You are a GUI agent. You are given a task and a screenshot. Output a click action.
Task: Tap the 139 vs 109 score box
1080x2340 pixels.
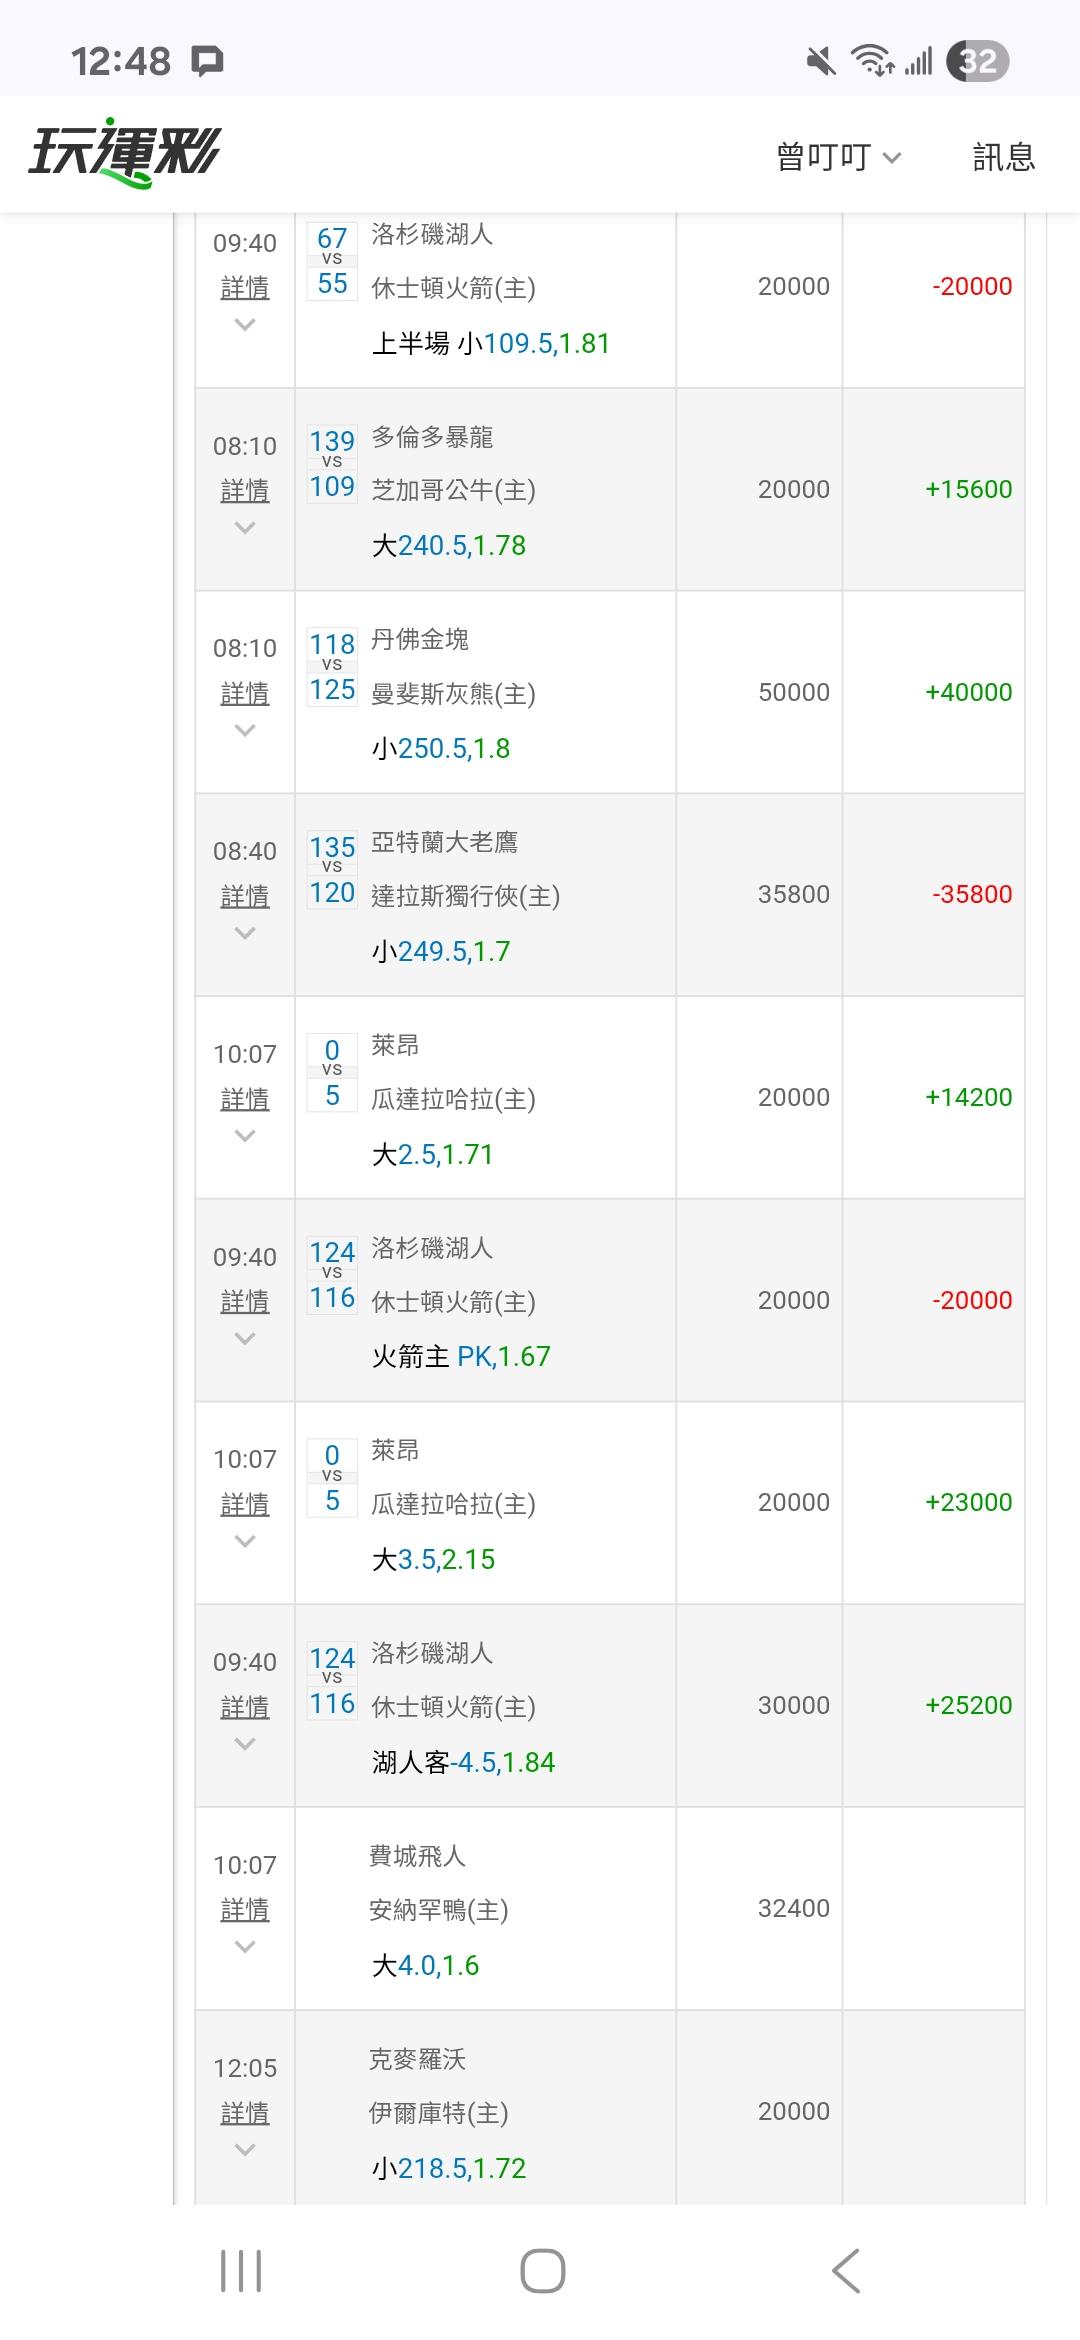pos(332,464)
